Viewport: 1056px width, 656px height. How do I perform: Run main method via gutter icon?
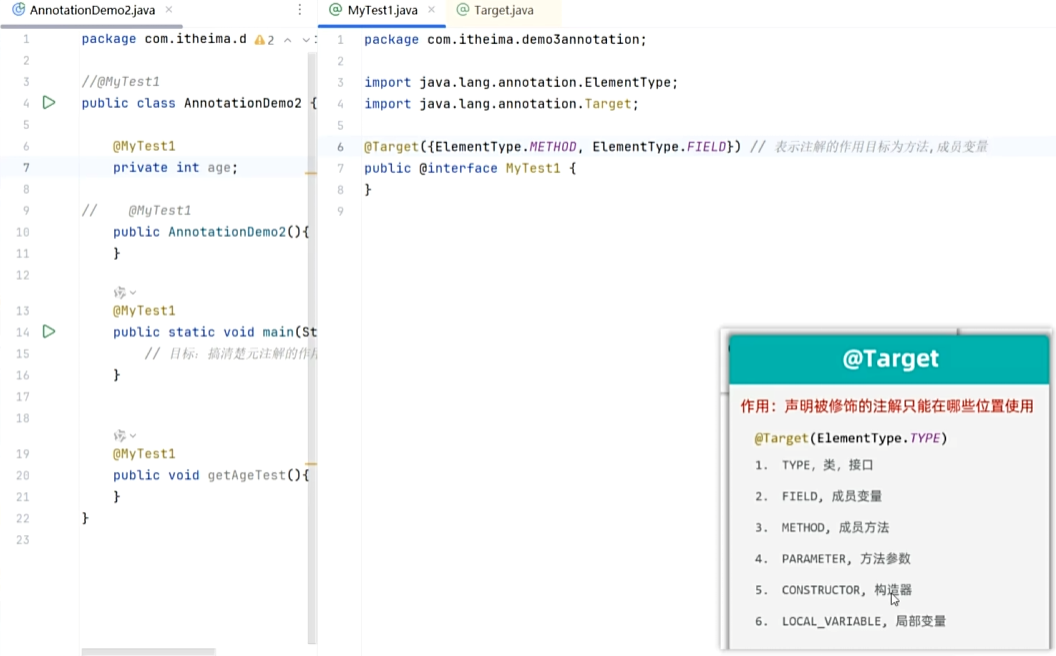pos(48,331)
